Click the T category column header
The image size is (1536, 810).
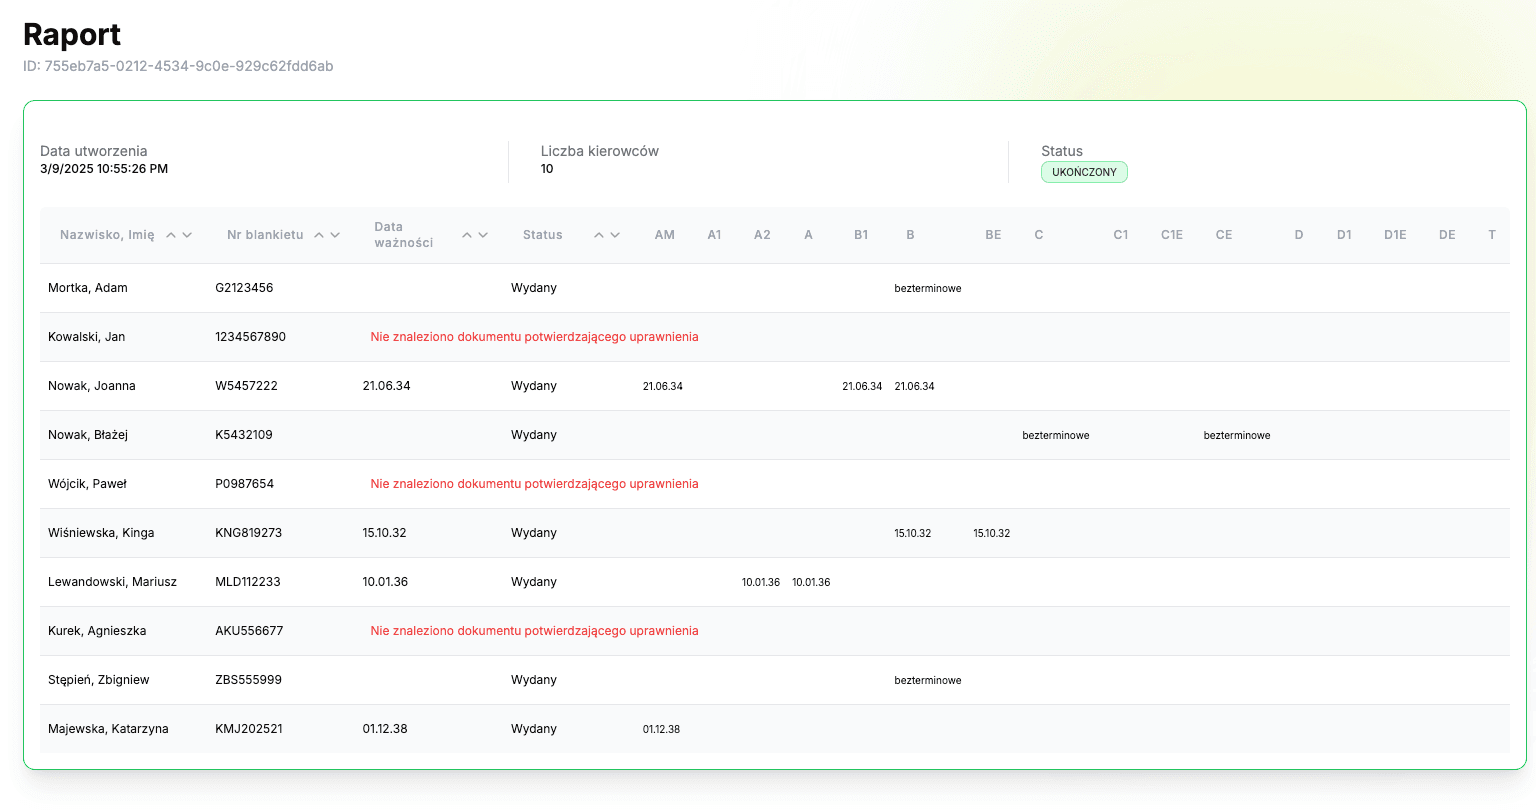tap(1492, 235)
